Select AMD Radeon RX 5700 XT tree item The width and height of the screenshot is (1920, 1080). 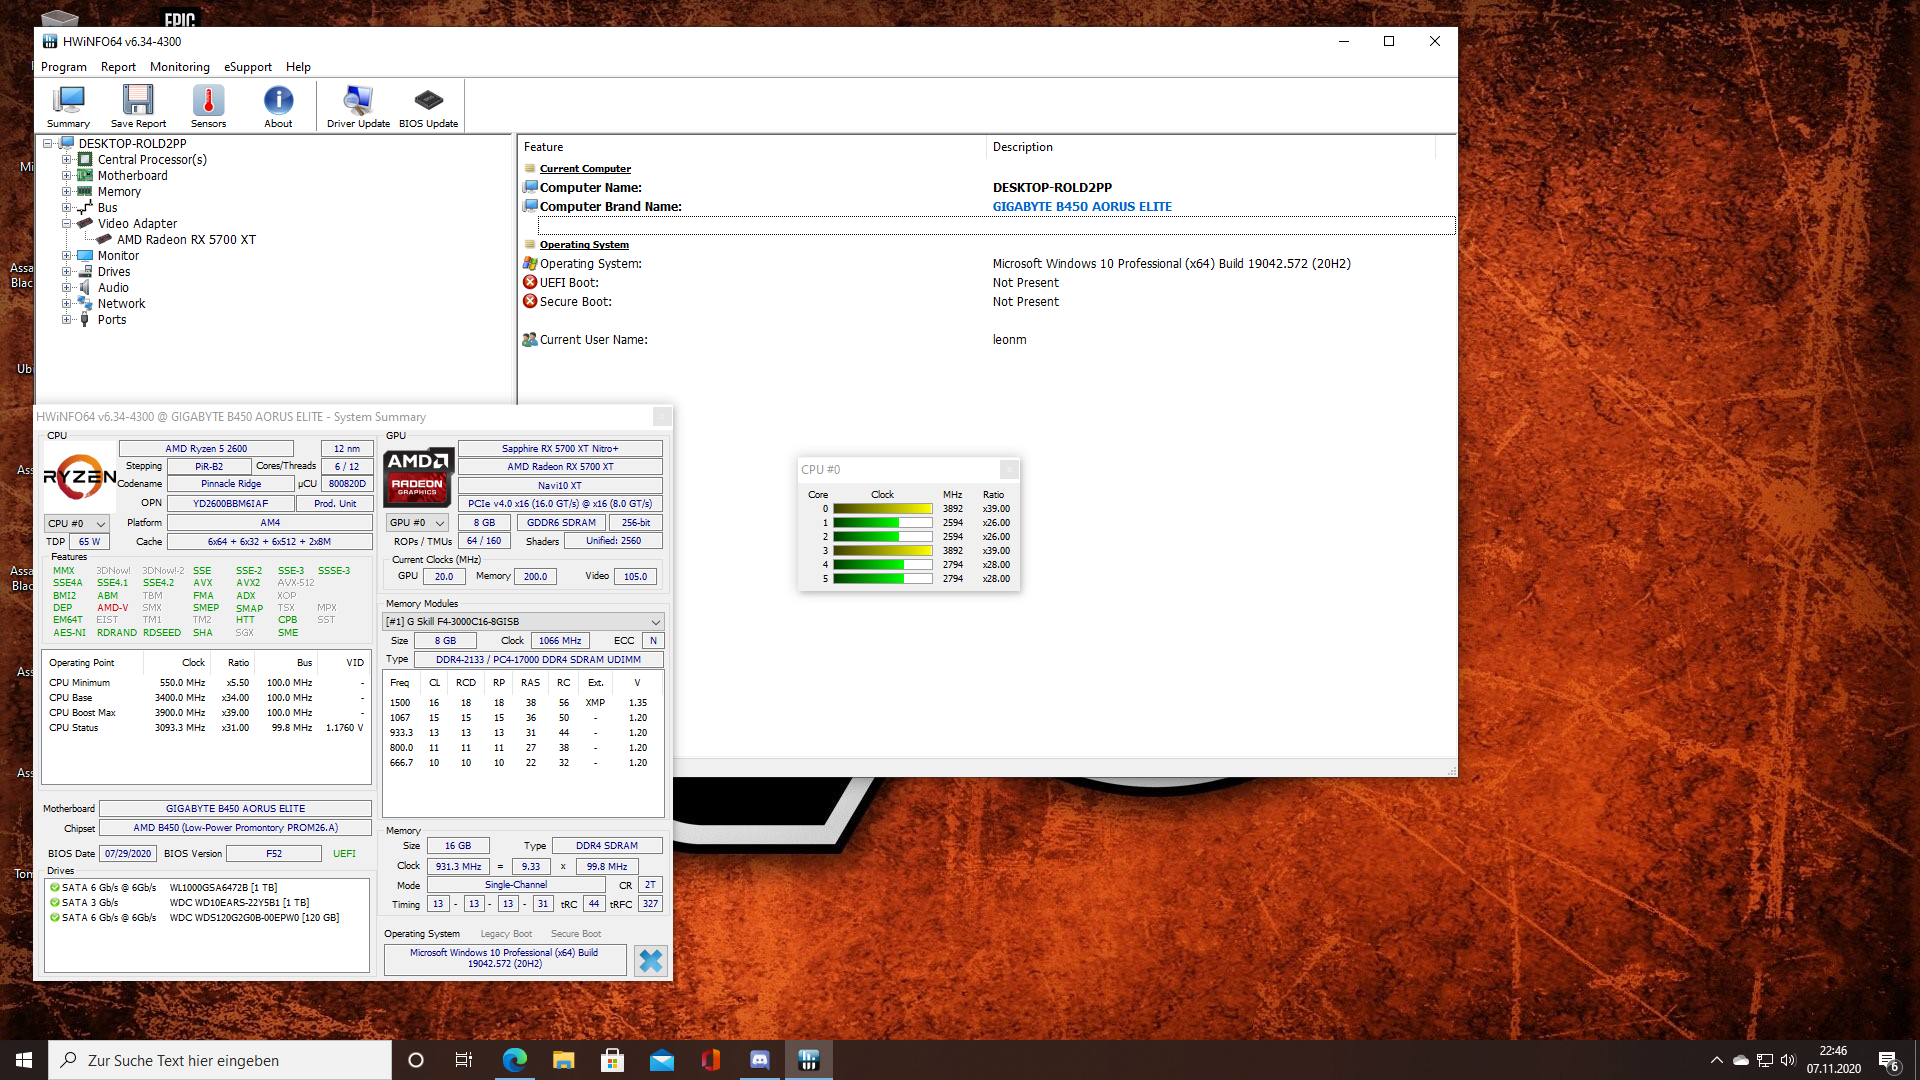[186, 240]
